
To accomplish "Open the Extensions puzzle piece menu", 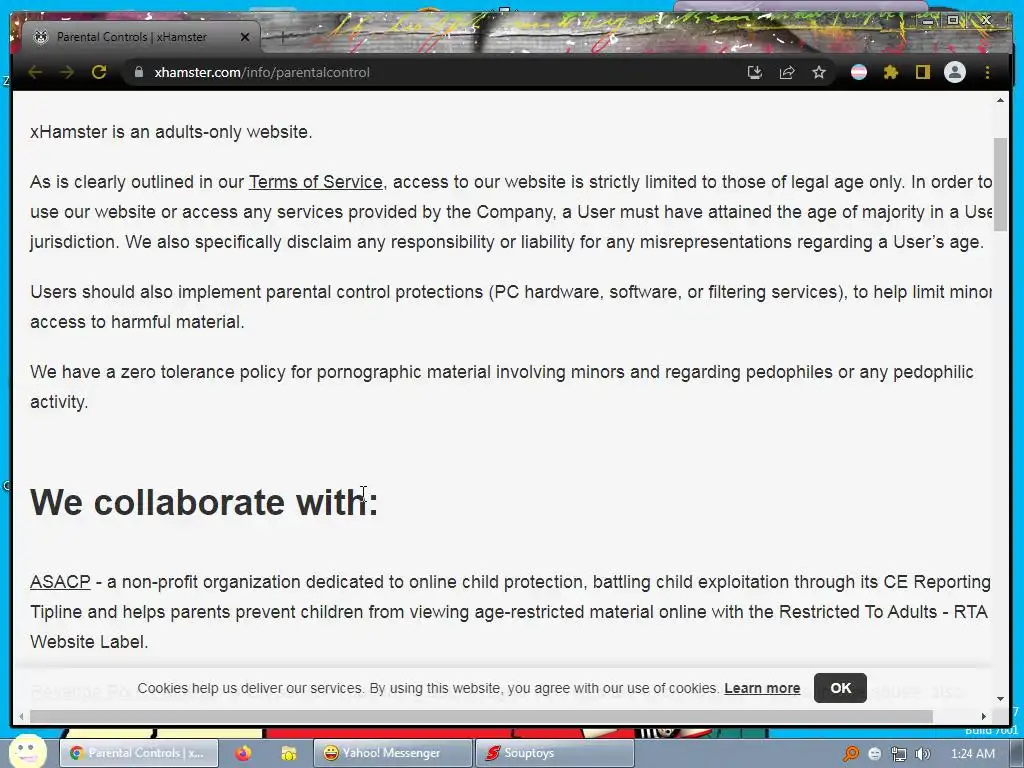I will coord(891,72).
